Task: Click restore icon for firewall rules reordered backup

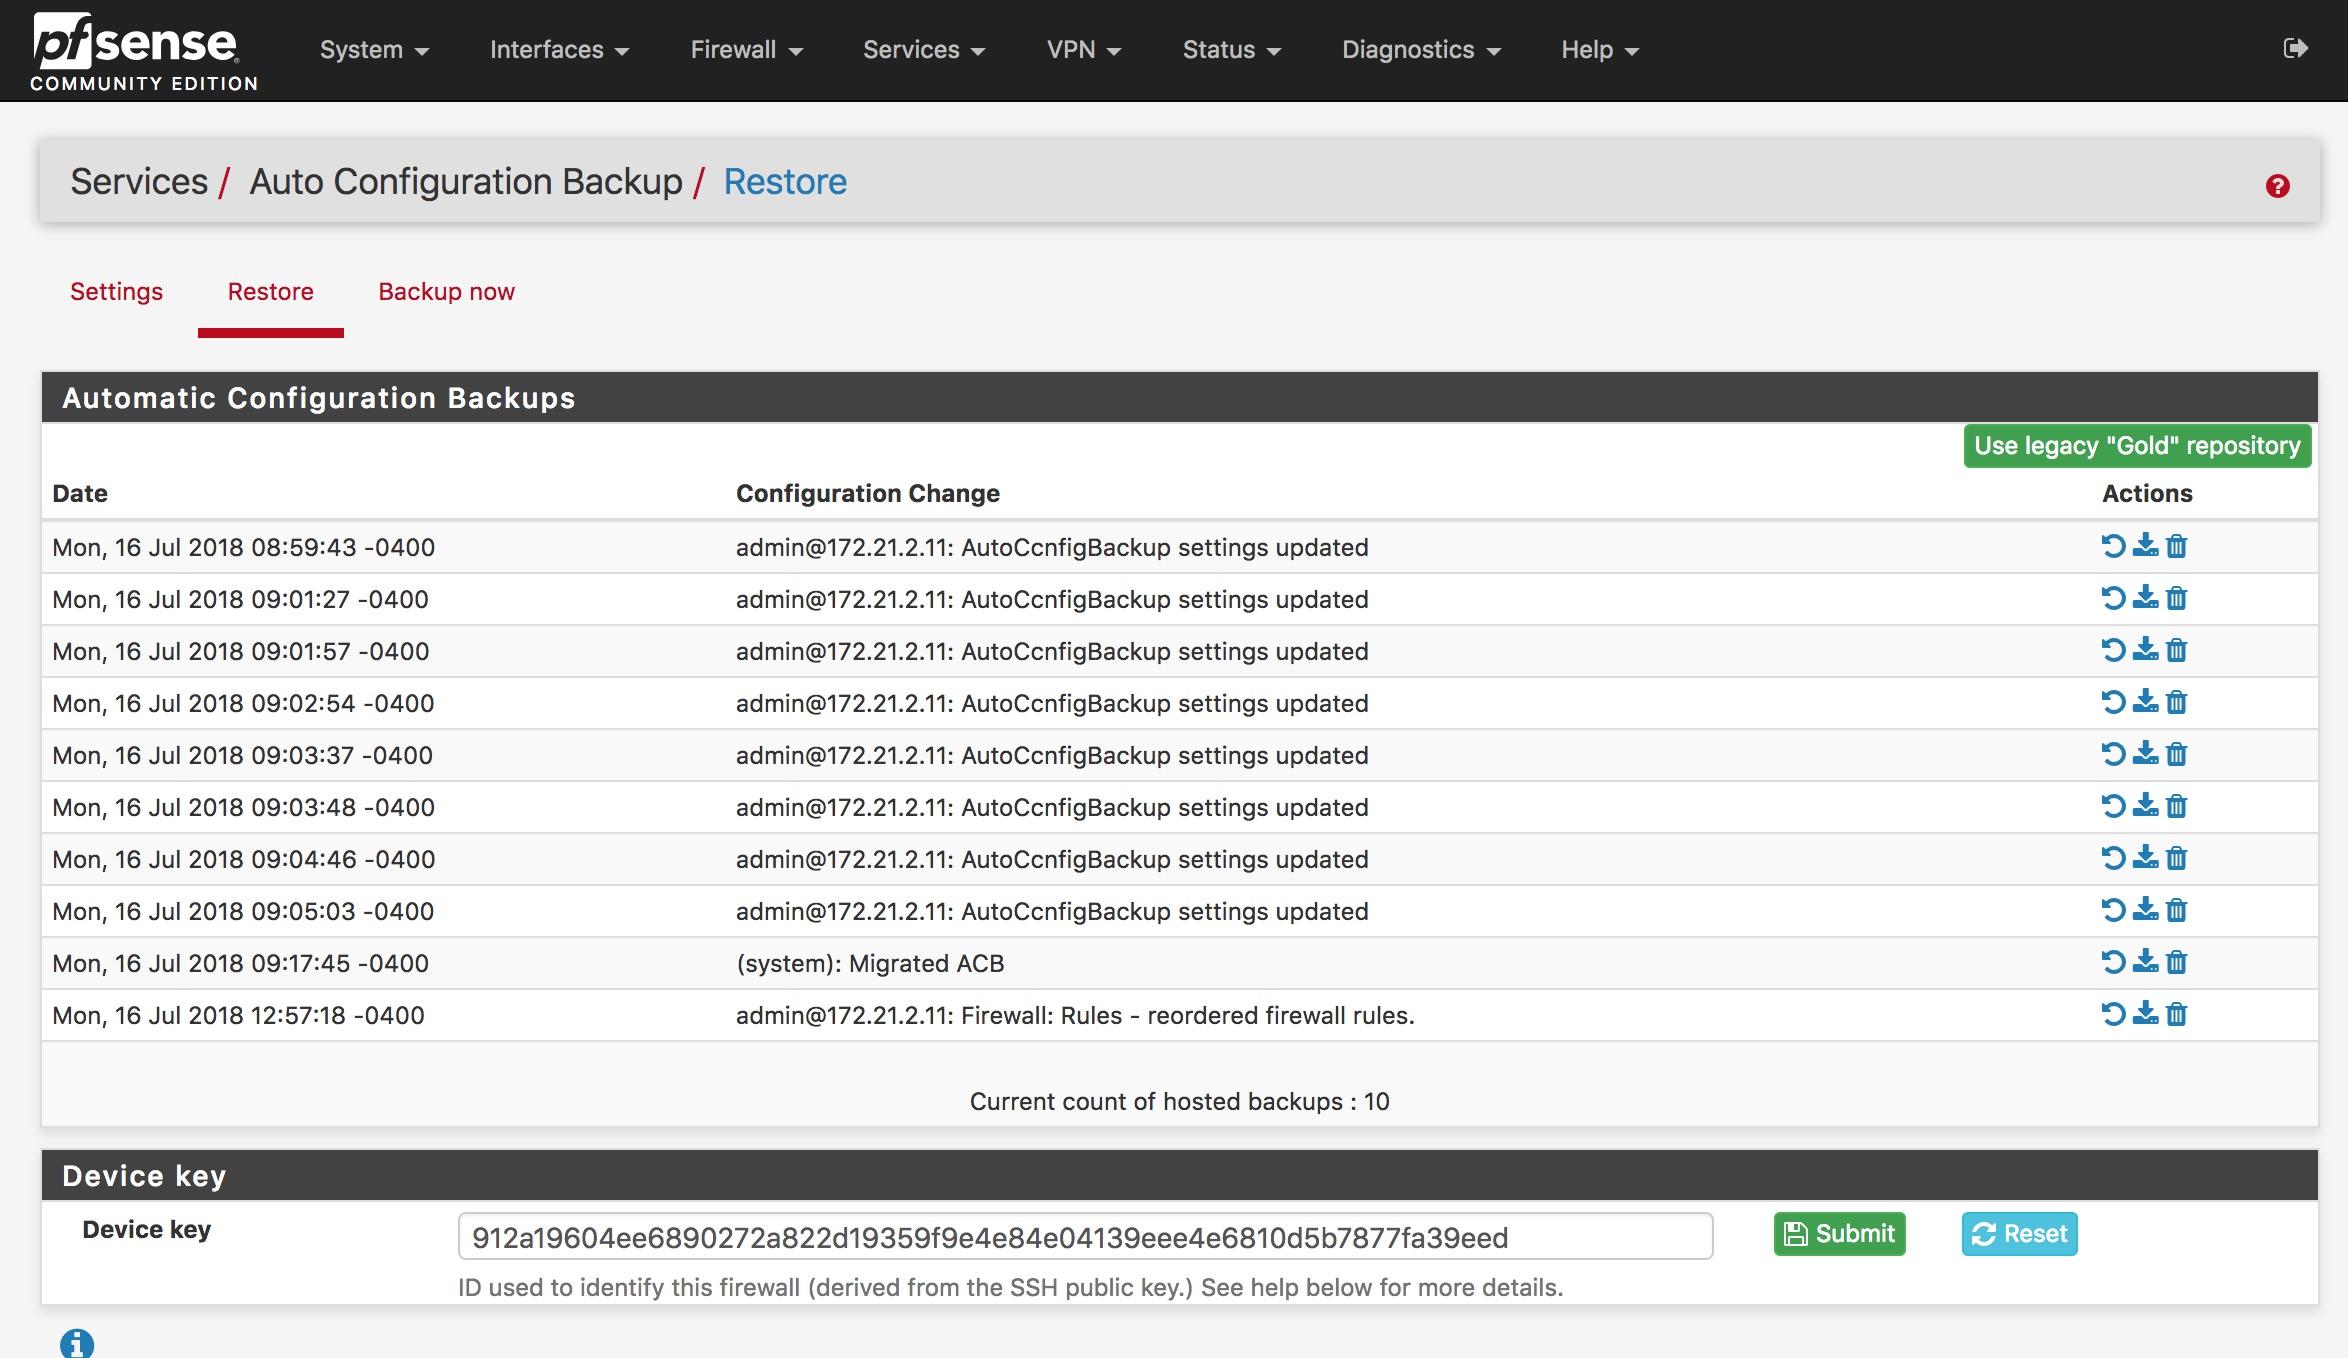Action: coord(2114,1015)
